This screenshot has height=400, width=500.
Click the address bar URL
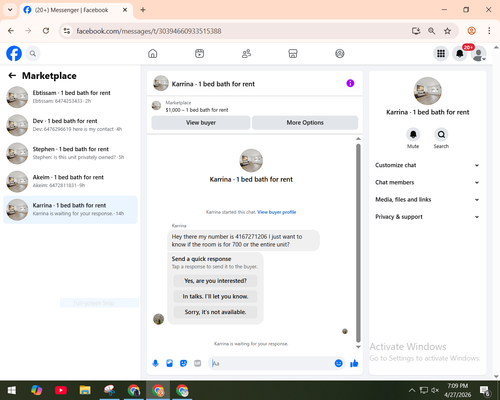click(x=149, y=31)
